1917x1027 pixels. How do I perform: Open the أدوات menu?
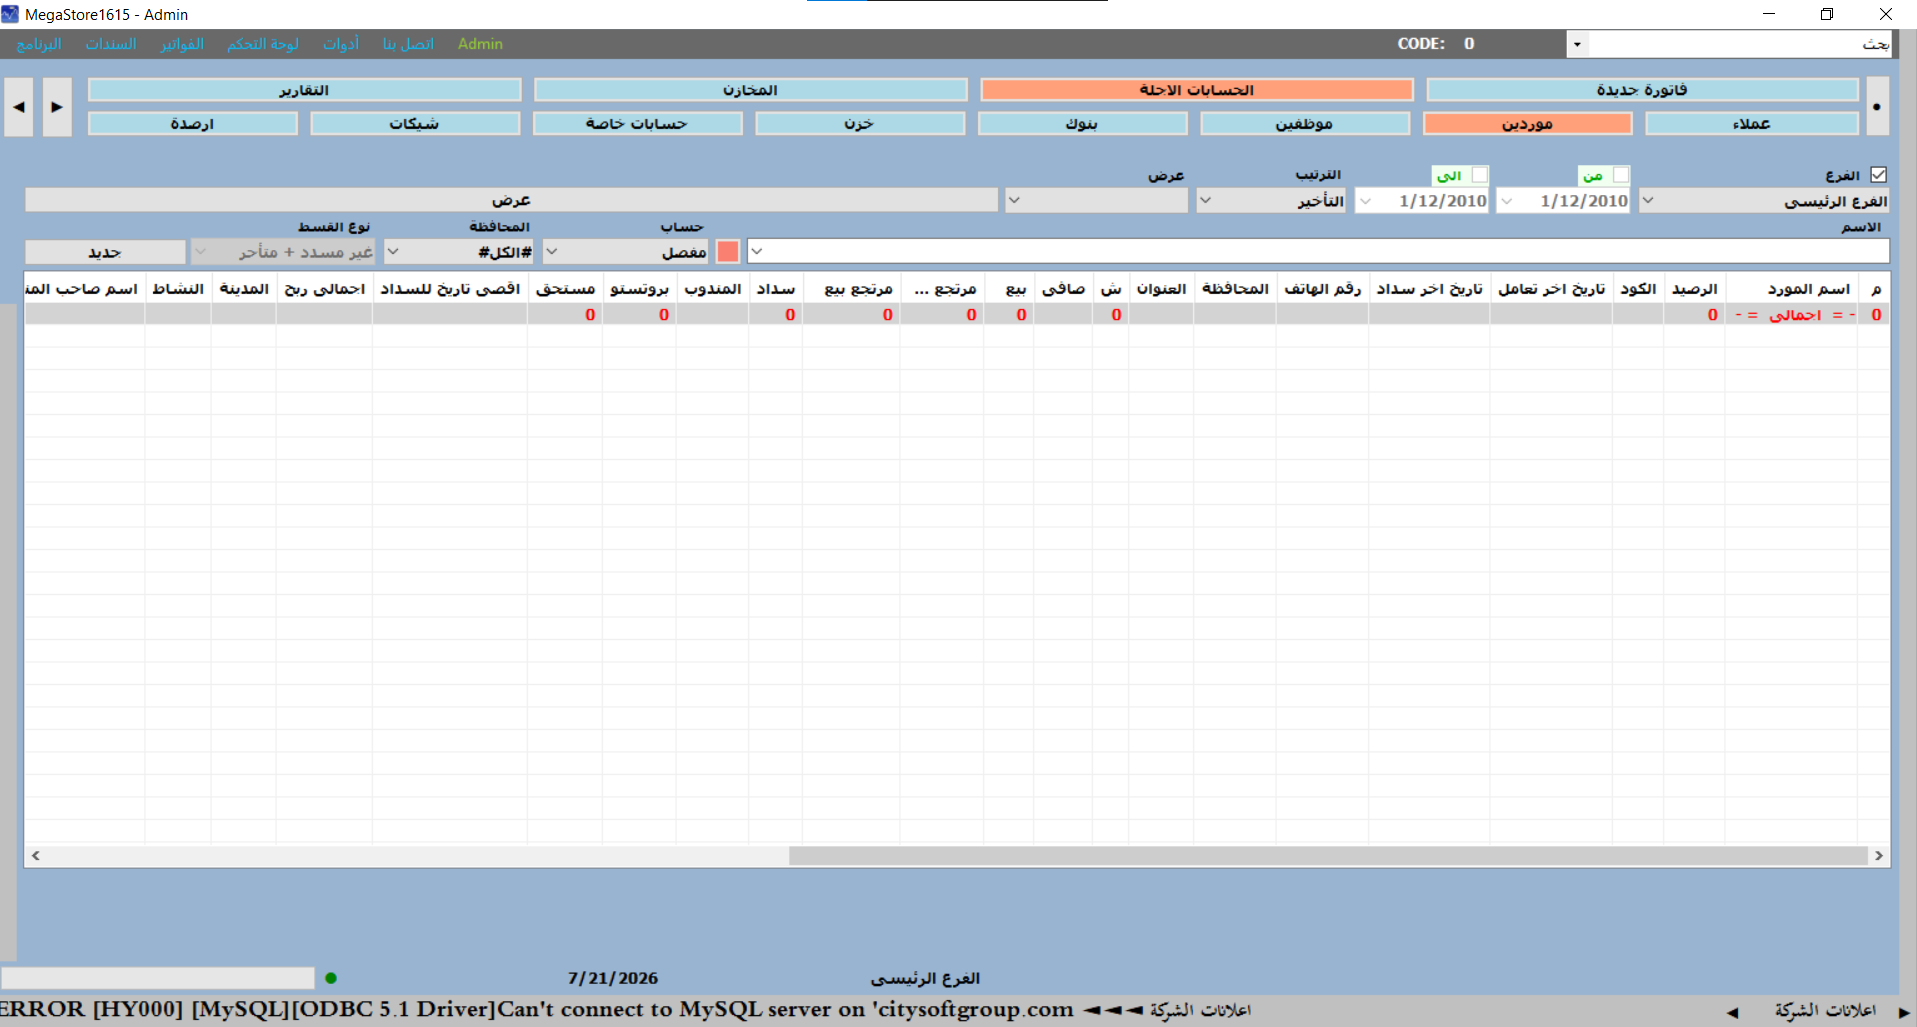coord(341,44)
